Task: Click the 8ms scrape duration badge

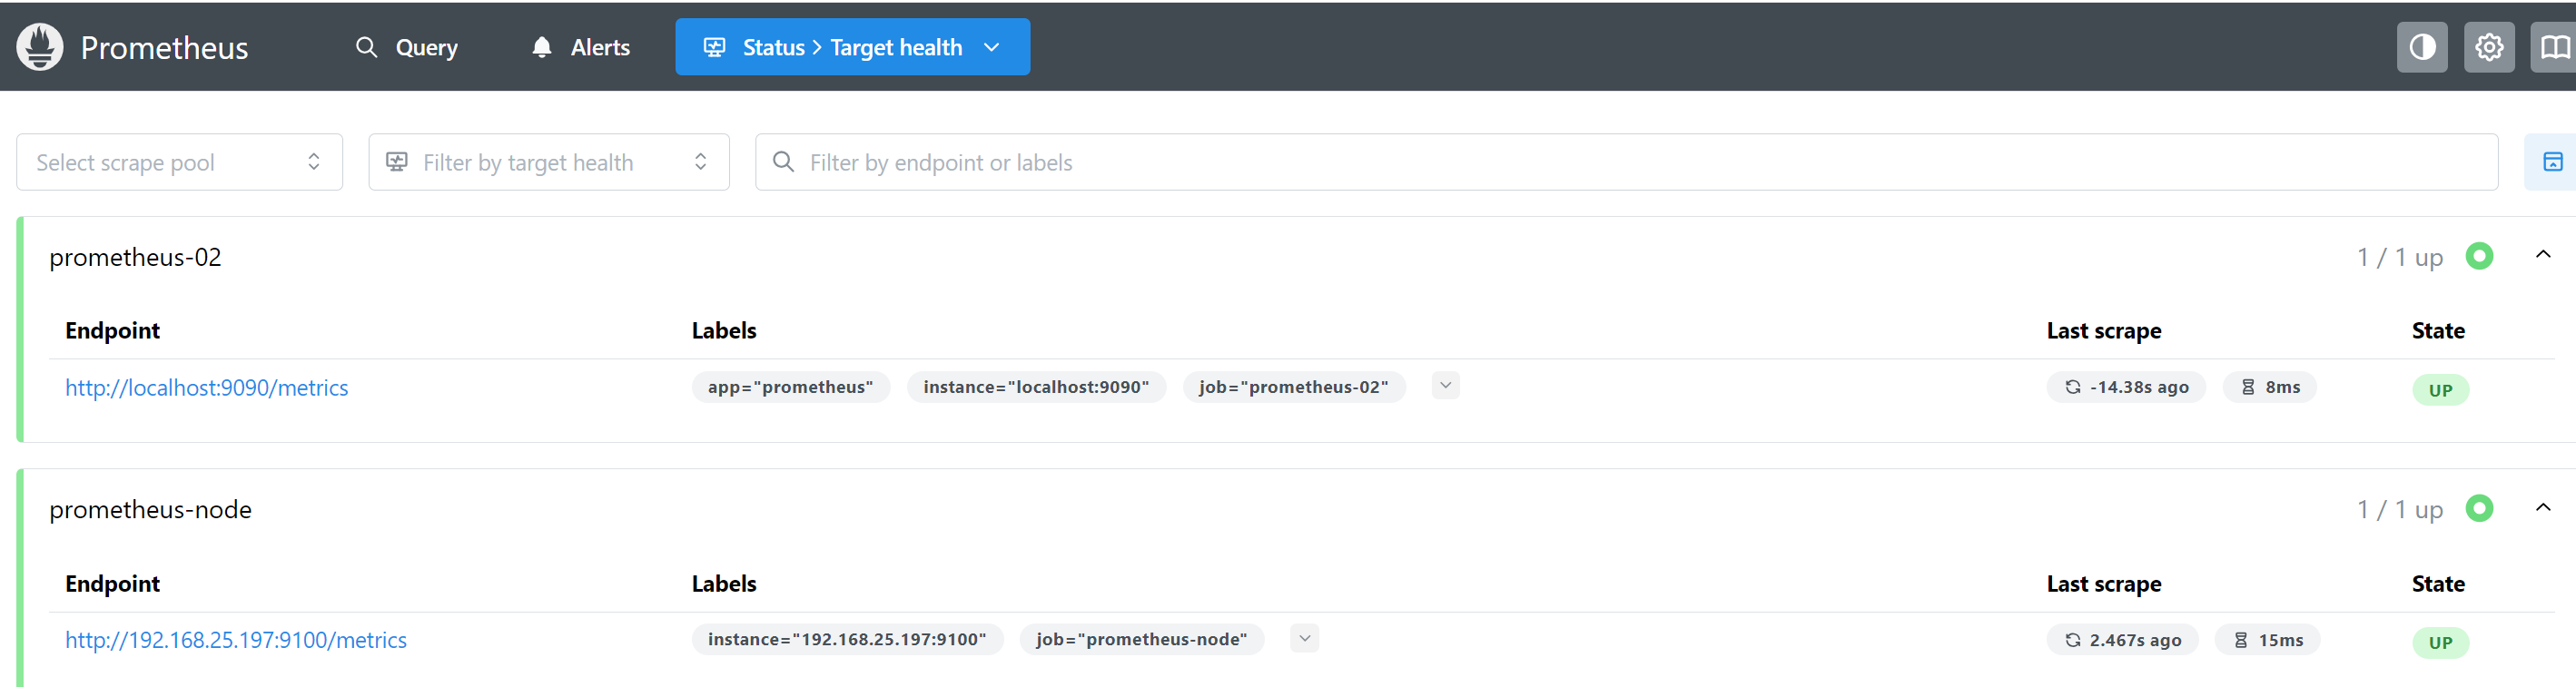Action: click(2269, 387)
